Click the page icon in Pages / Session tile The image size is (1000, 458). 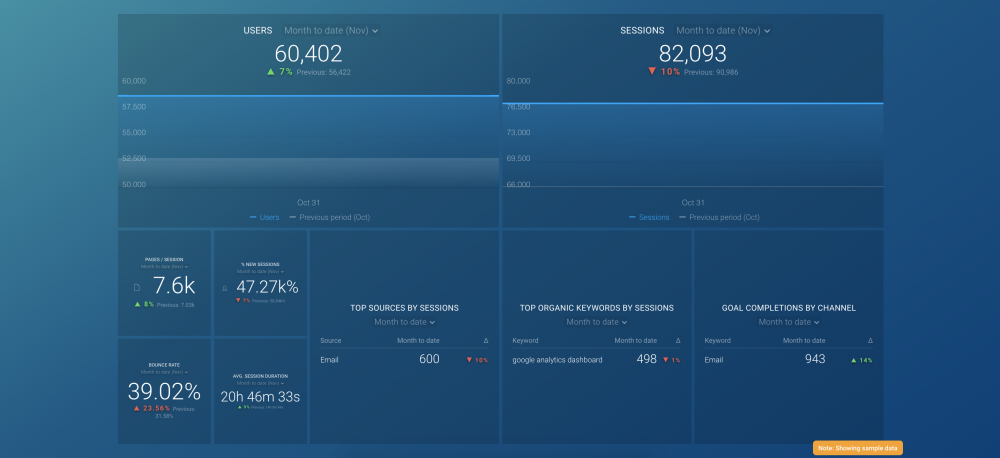[x=137, y=288]
